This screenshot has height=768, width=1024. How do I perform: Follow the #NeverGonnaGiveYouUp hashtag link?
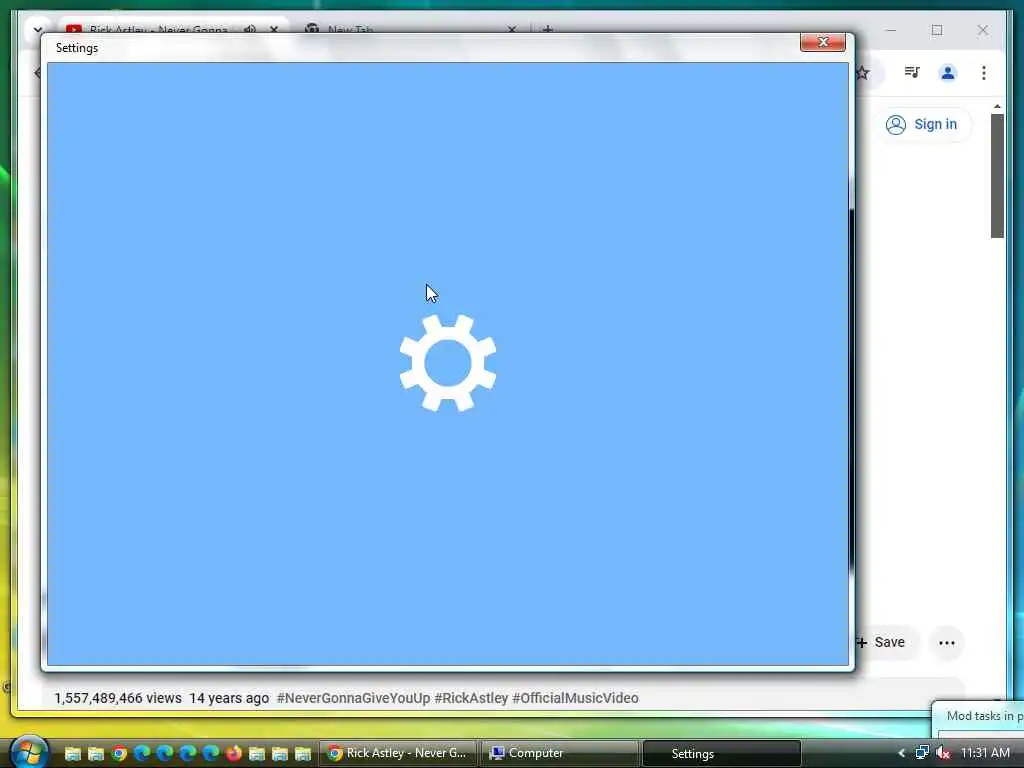[353, 698]
